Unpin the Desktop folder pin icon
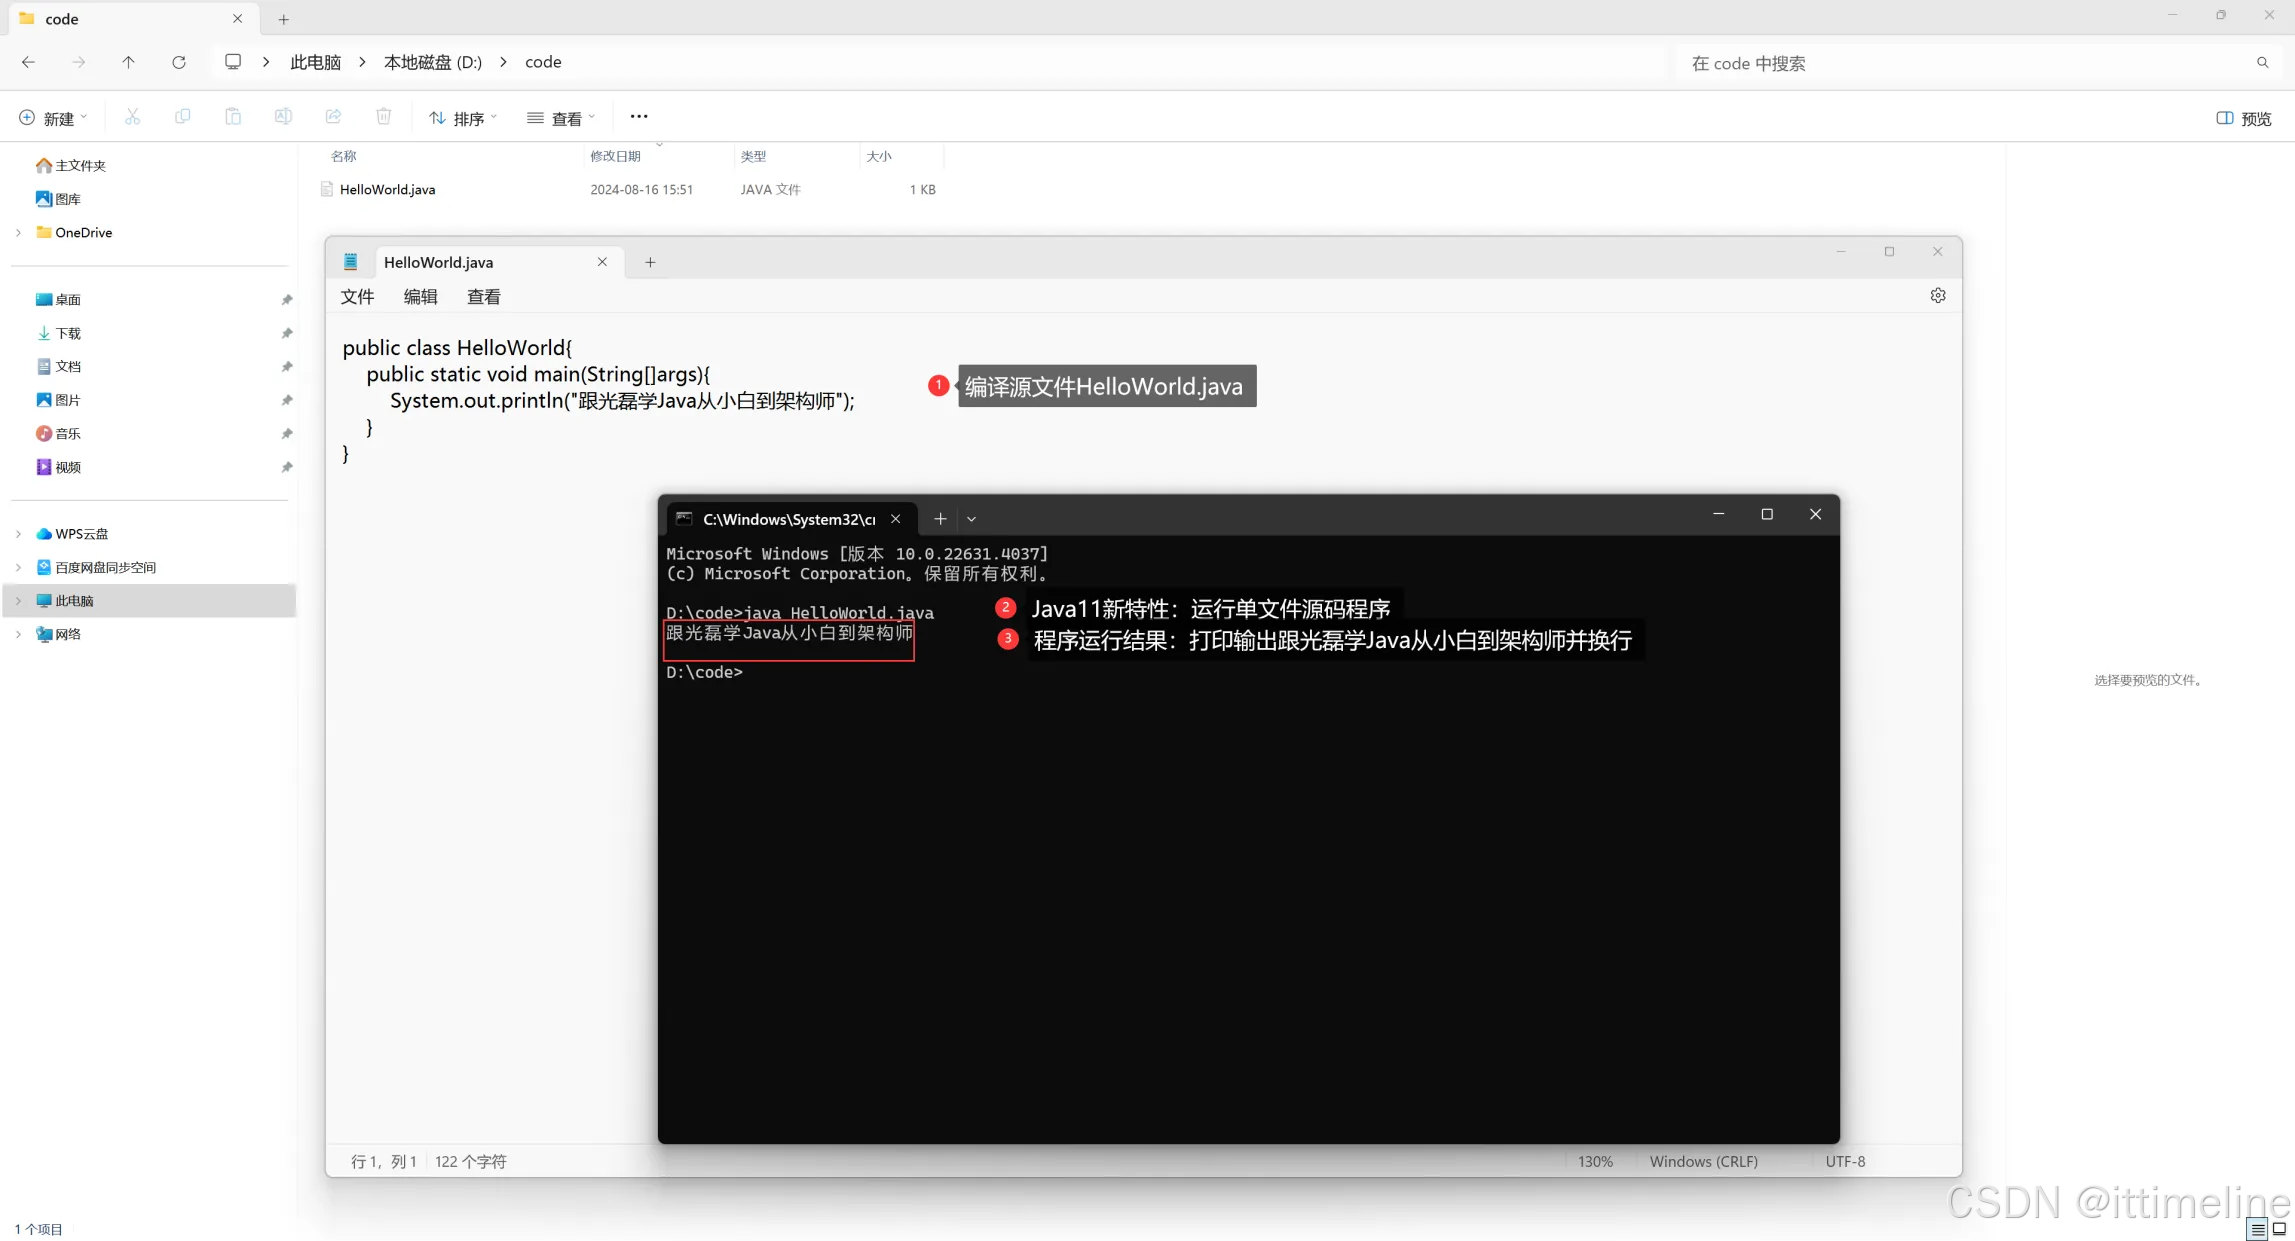The height and width of the screenshot is (1241, 2295). [x=287, y=300]
